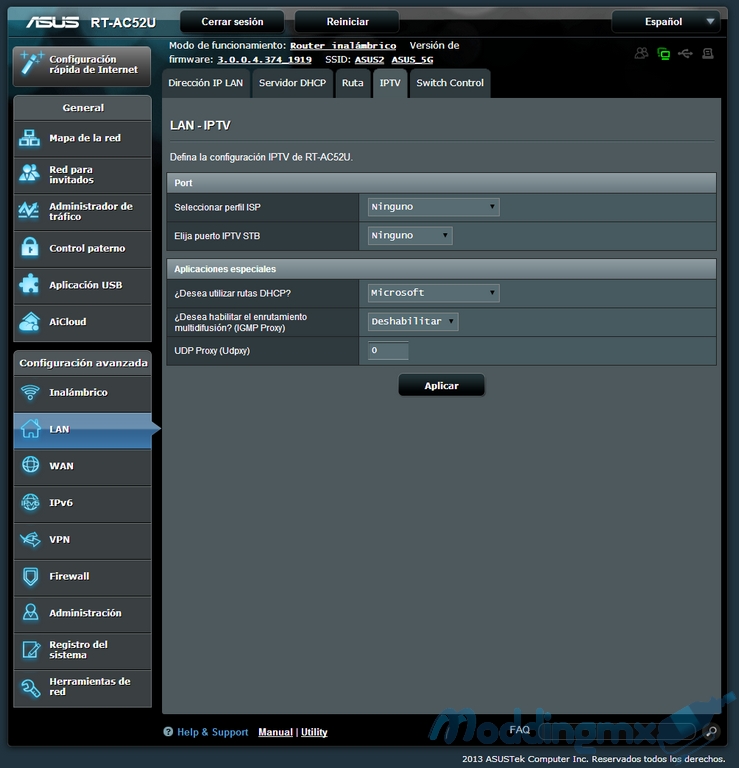The height and width of the screenshot is (768, 739).
Task: Open the Inalámbrico menu item
Action: coord(82,393)
